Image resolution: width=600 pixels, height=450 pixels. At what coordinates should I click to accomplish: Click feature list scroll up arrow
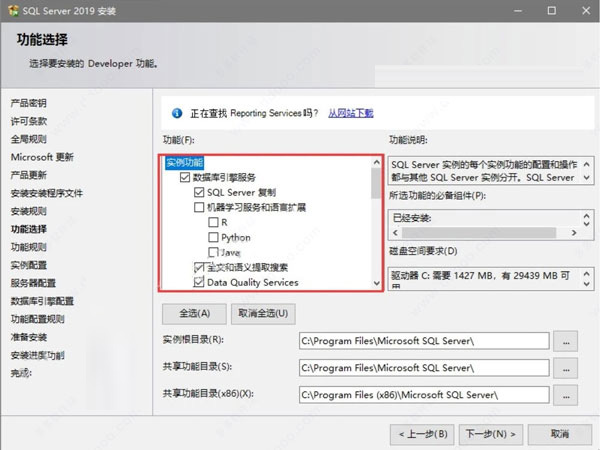pos(377,163)
